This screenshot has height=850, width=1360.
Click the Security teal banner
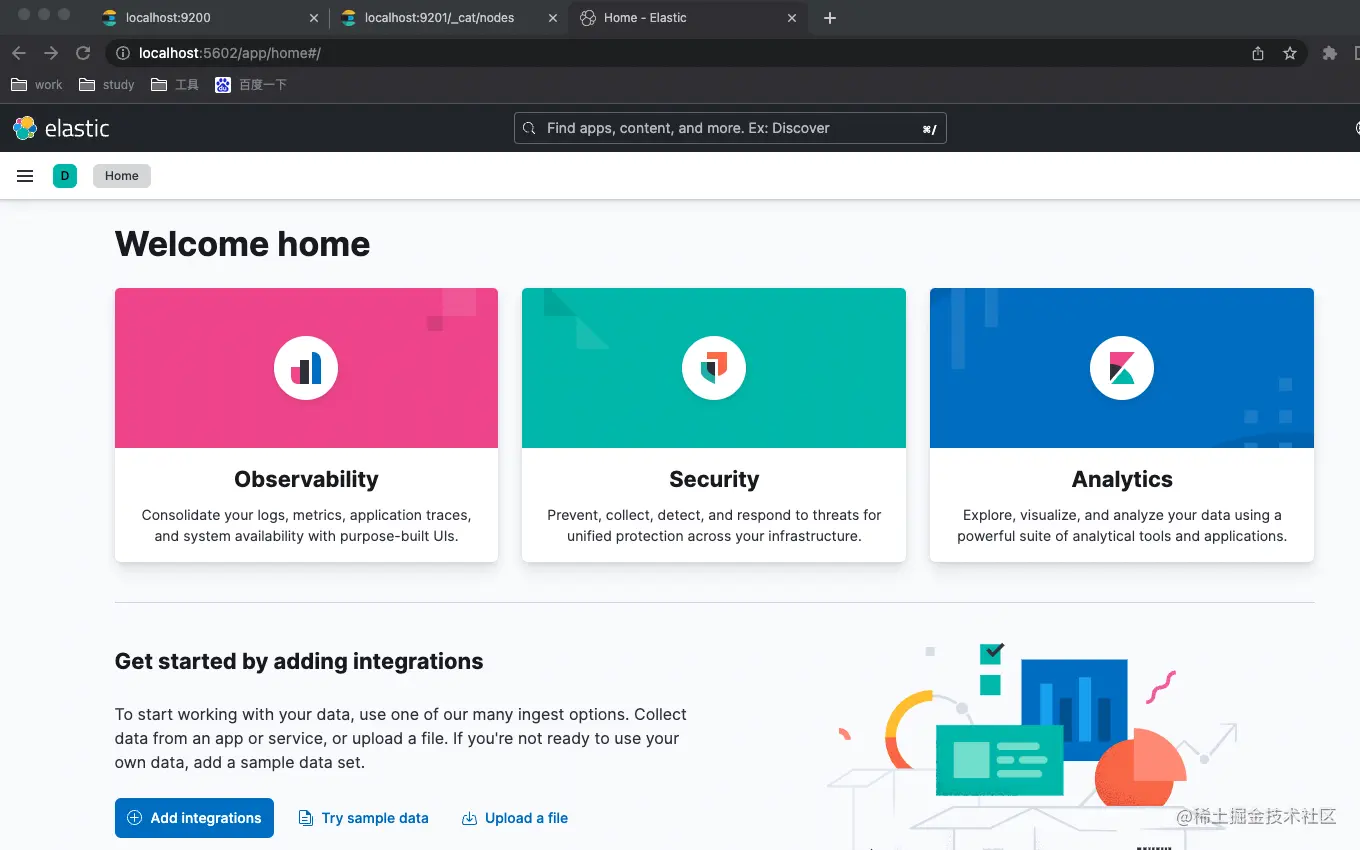point(714,368)
